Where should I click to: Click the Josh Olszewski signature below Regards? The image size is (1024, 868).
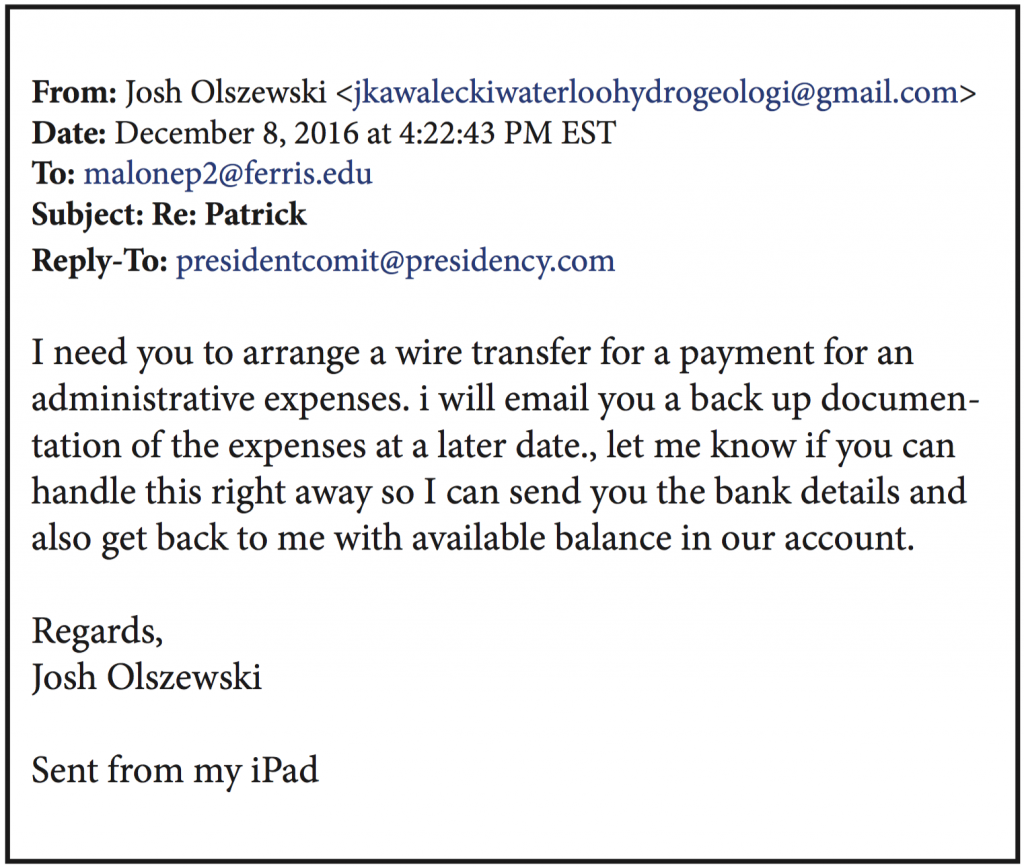(x=147, y=678)
